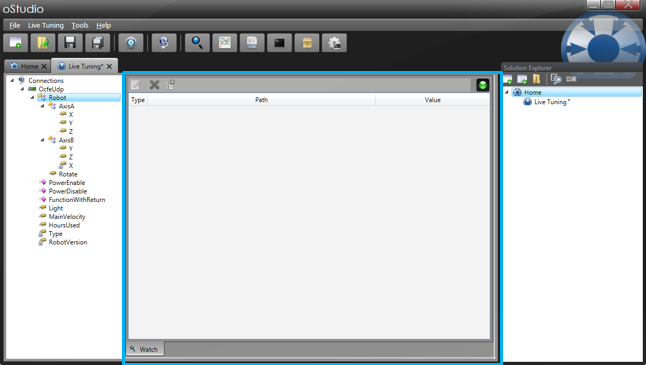Open the Live Tuning menu
This screenshot has width=646, height=365.
tap(46, 25)
